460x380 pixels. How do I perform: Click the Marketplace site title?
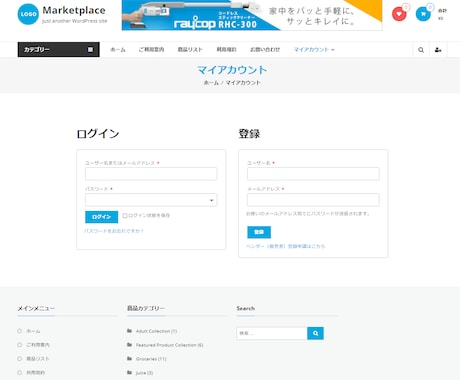point(74,10)
